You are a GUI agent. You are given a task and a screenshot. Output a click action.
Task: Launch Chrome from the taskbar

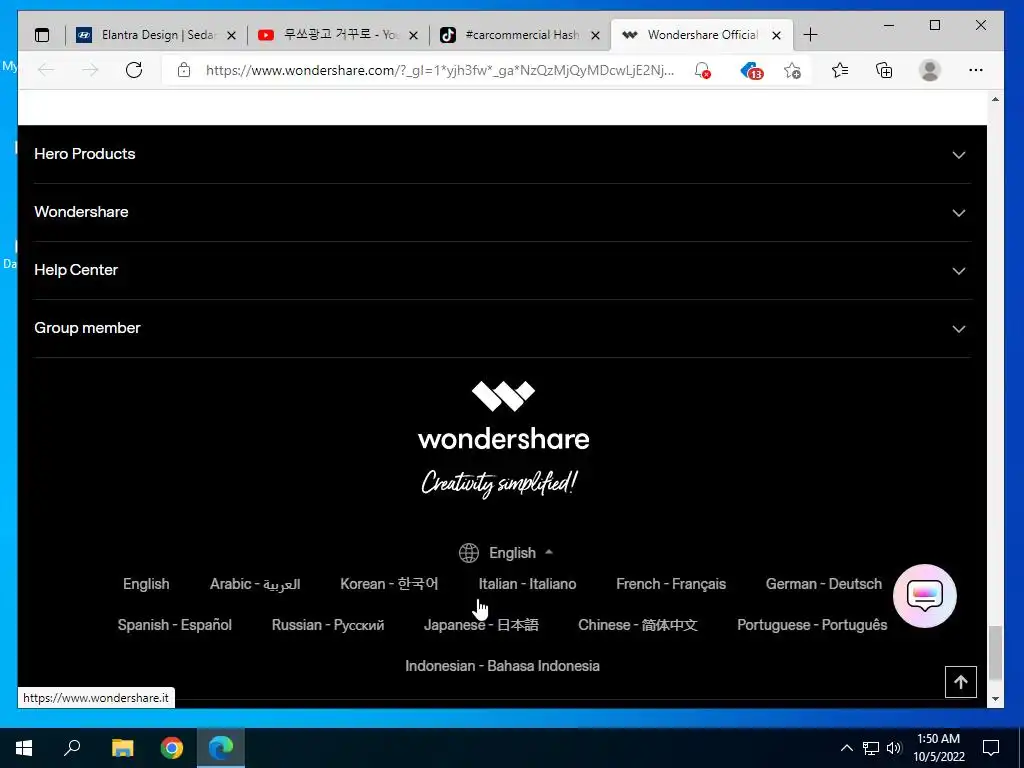172,748
